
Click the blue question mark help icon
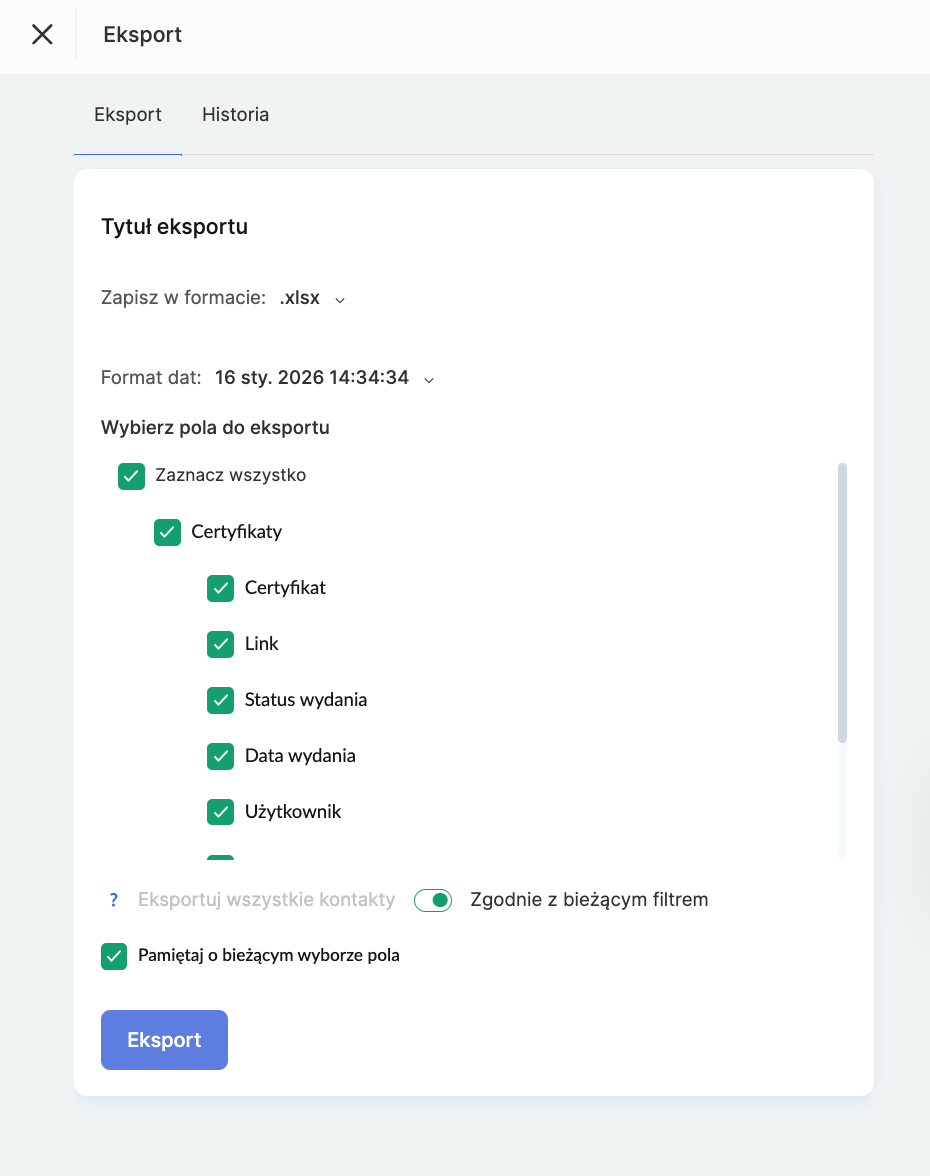(114, 900)
